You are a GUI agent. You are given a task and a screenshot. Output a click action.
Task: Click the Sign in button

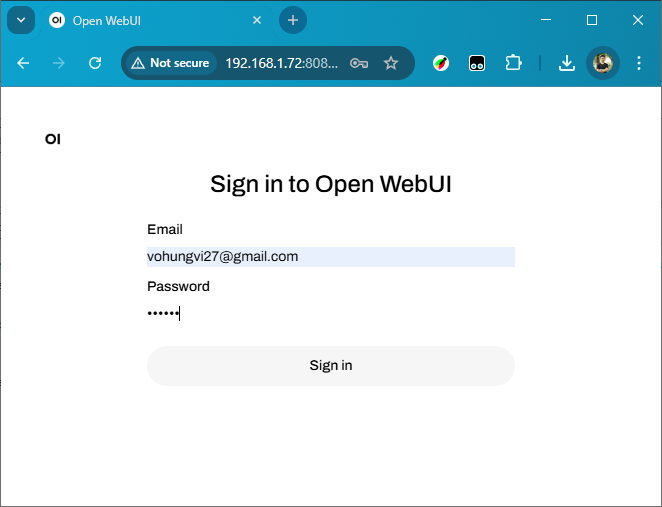tap(331, 366)
